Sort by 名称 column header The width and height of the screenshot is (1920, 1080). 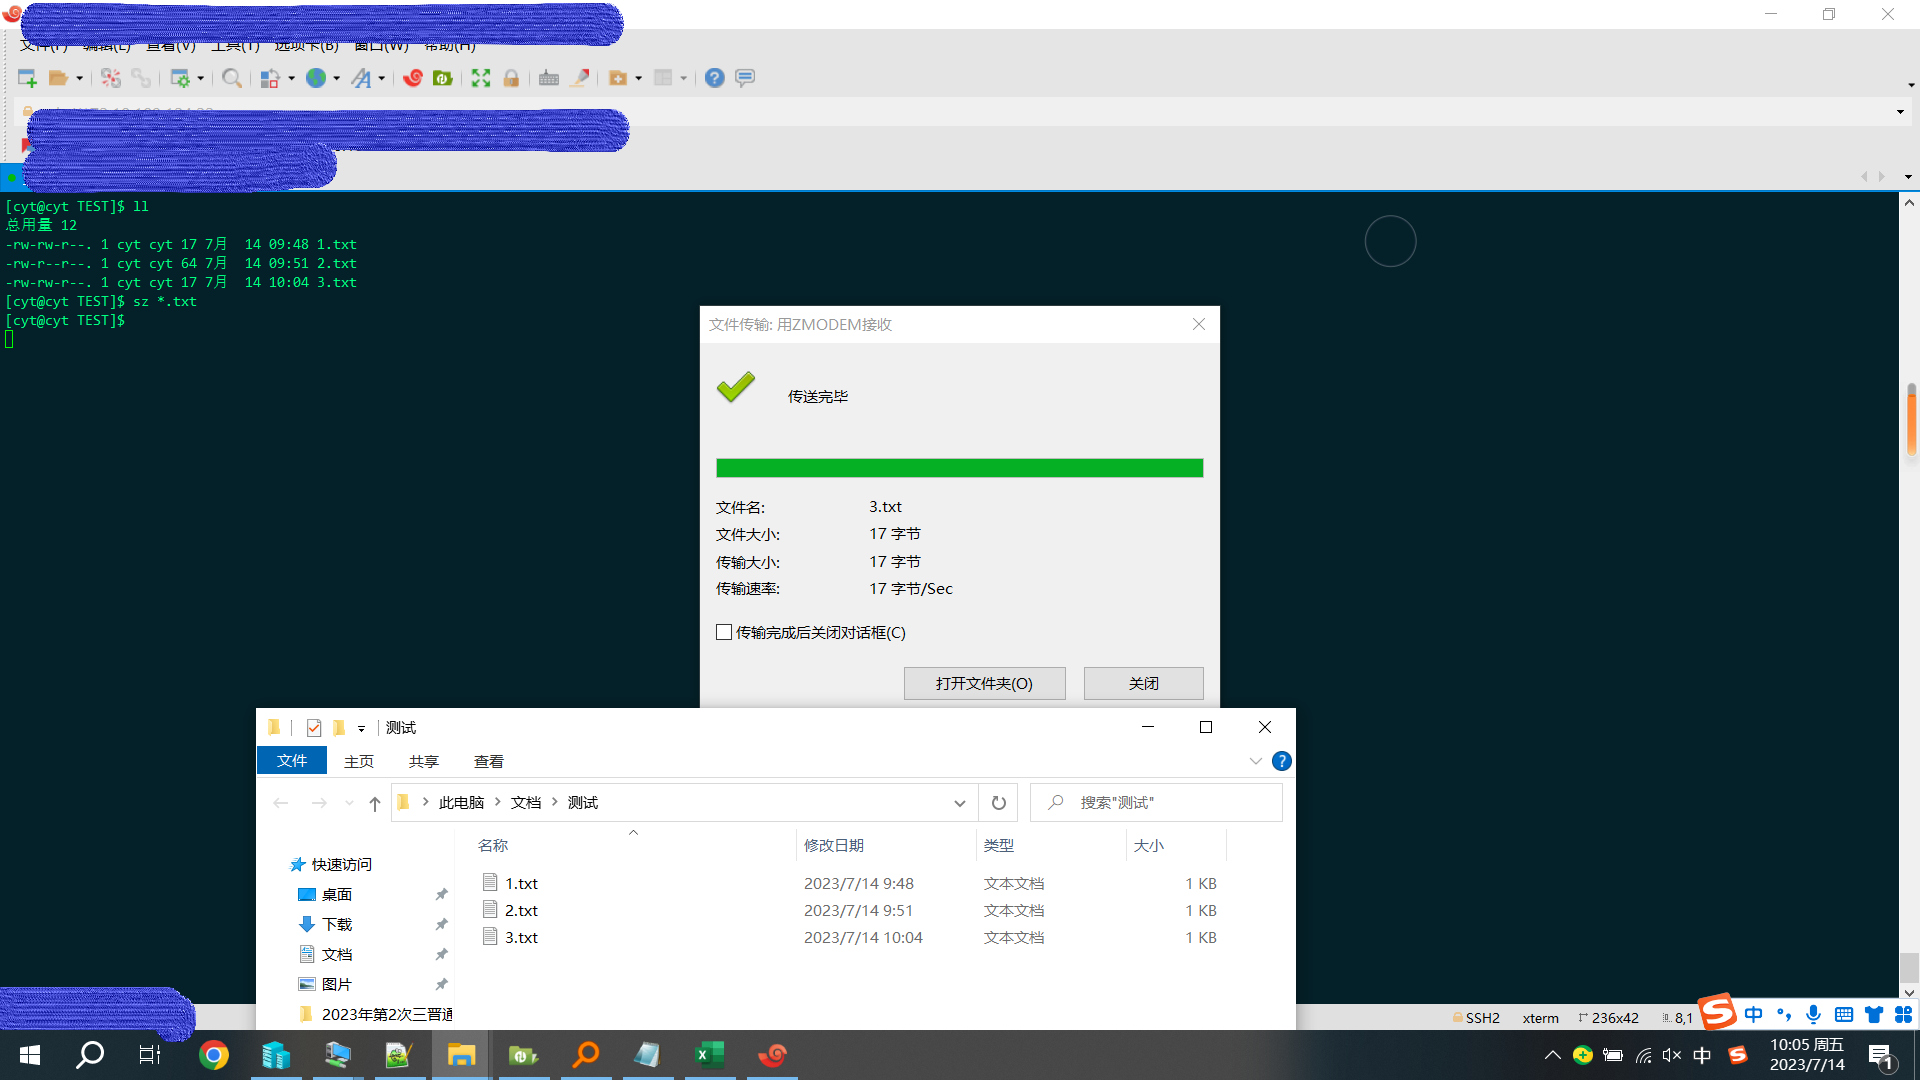[x=632, y=846]
